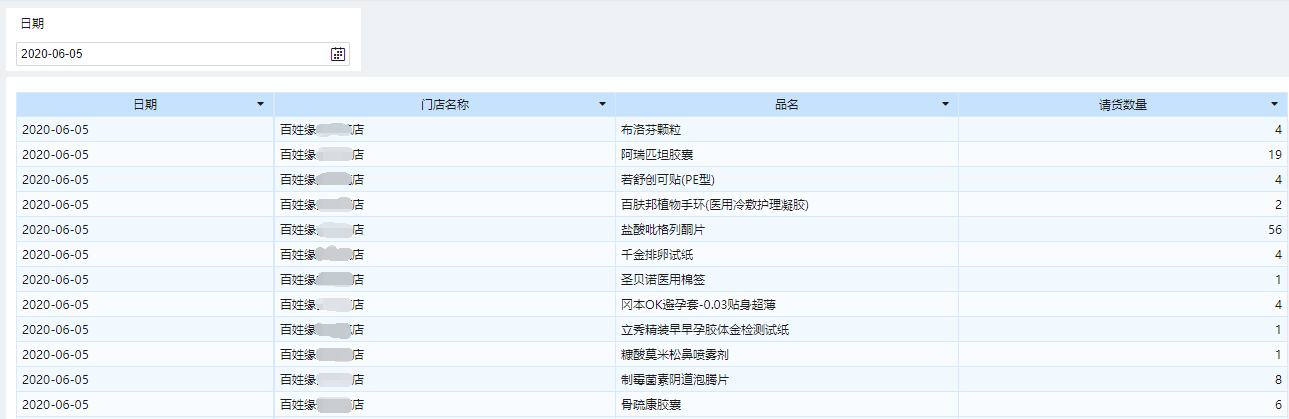Open the 日期 column filter dropdown arrow
Viewport: 1289px width, 419px height.
click(x=261, y=104)
